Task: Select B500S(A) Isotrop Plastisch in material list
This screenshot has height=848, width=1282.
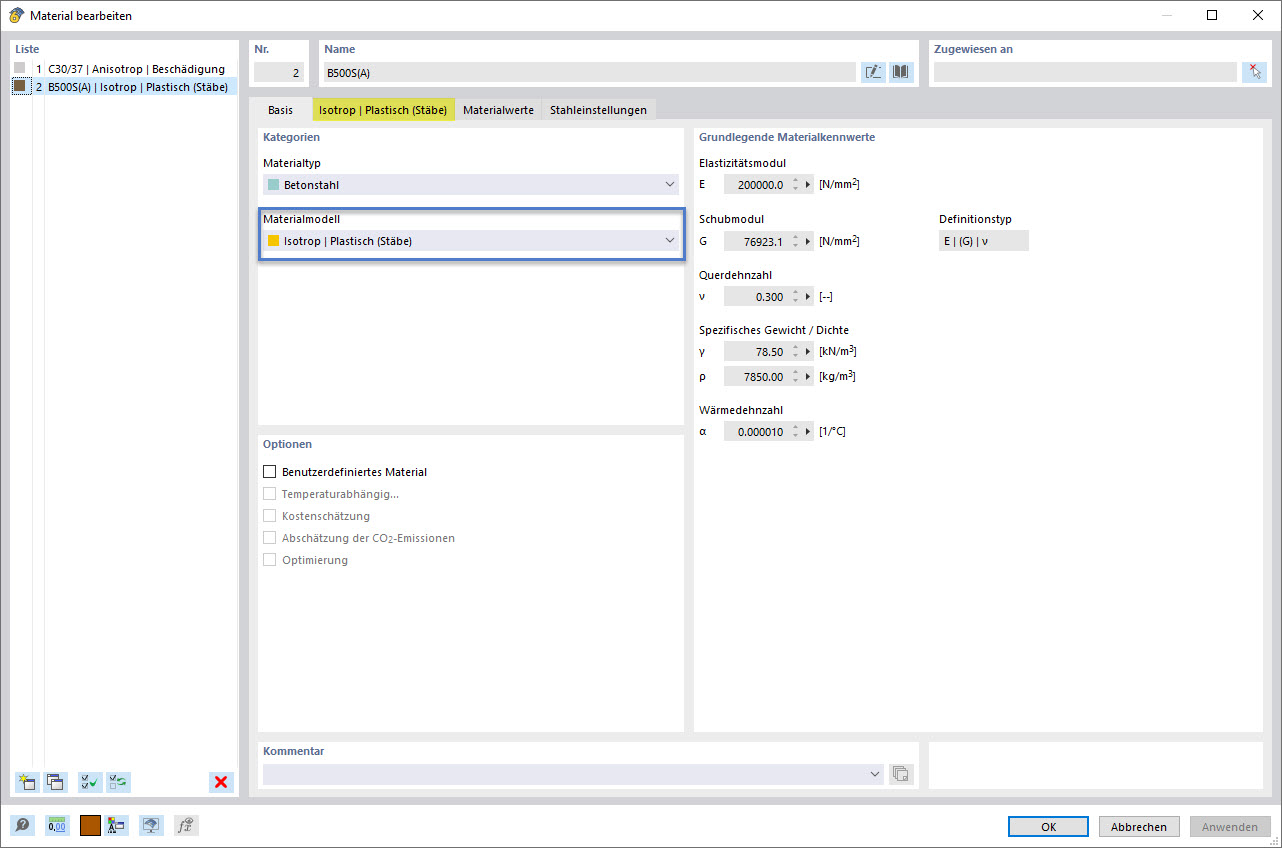Action: point(137,87)
